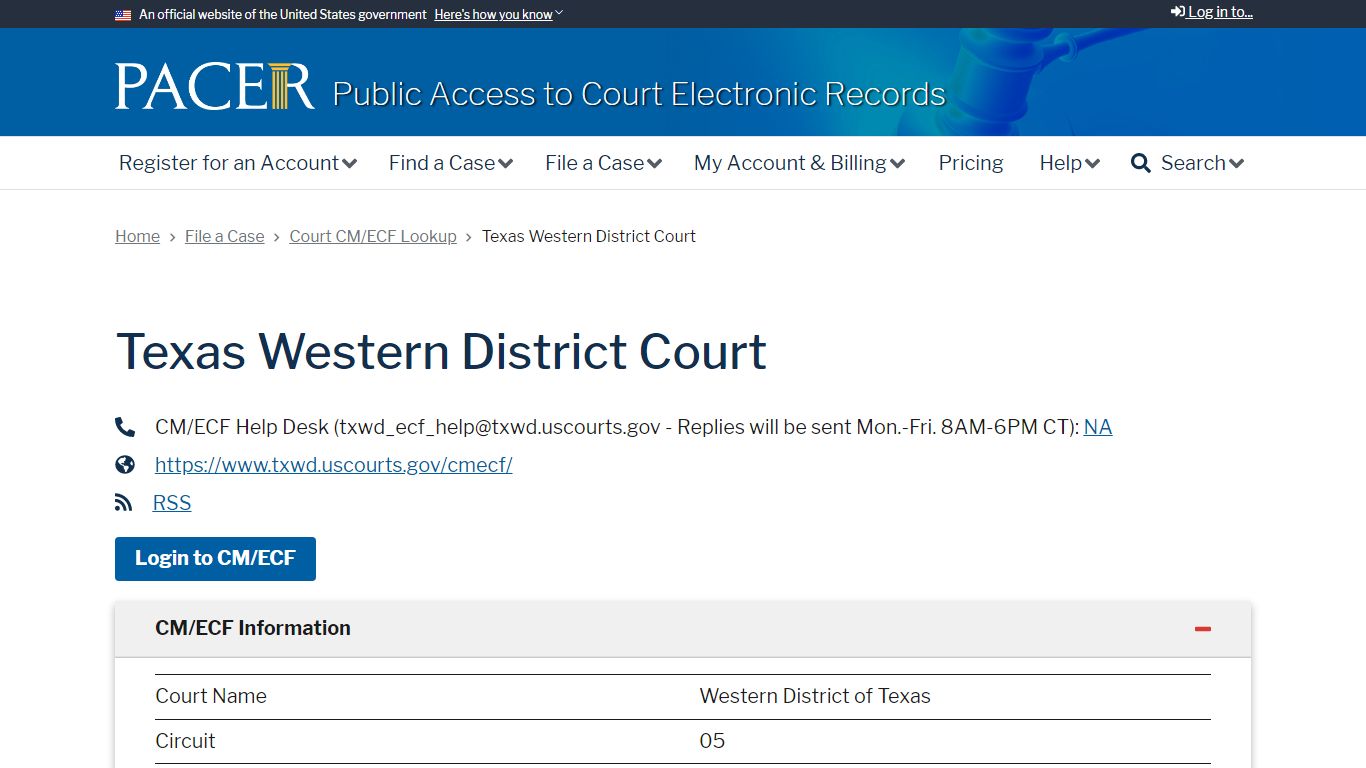
Task: Click the circuit value "05"
Action: pyautogui.click(x=712, y=741)
